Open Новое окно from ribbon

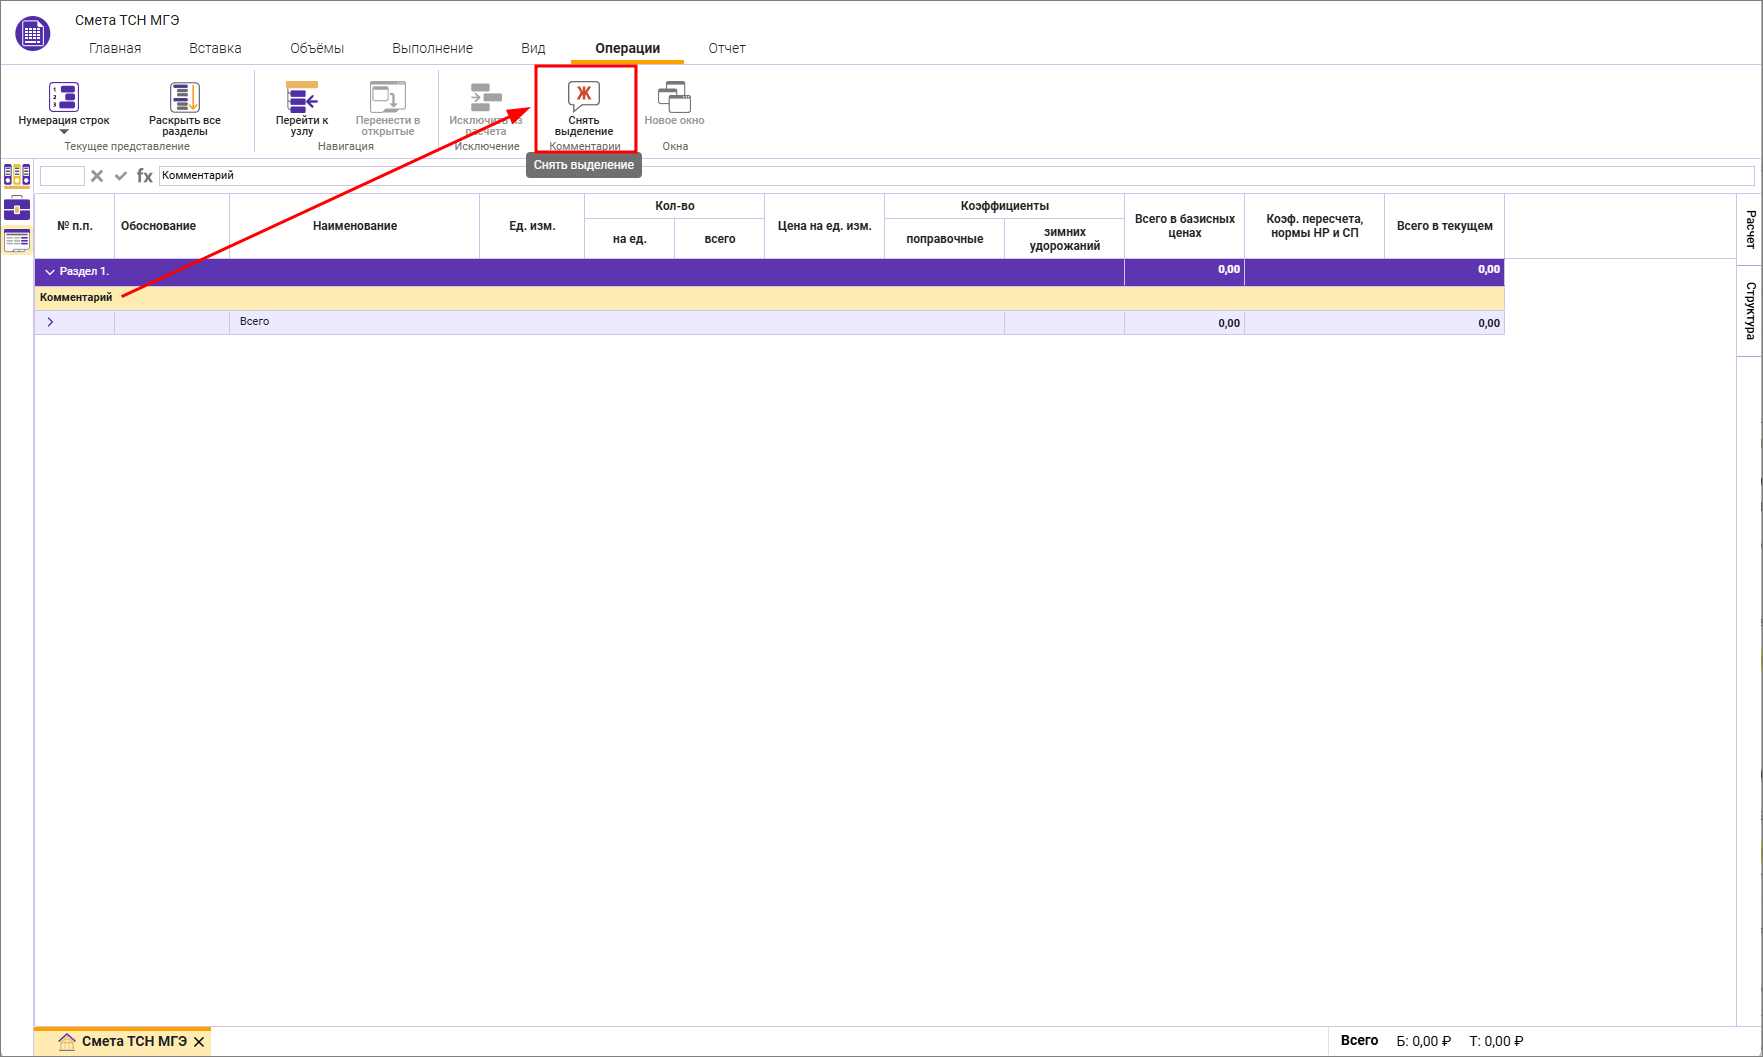coord(674,98)
